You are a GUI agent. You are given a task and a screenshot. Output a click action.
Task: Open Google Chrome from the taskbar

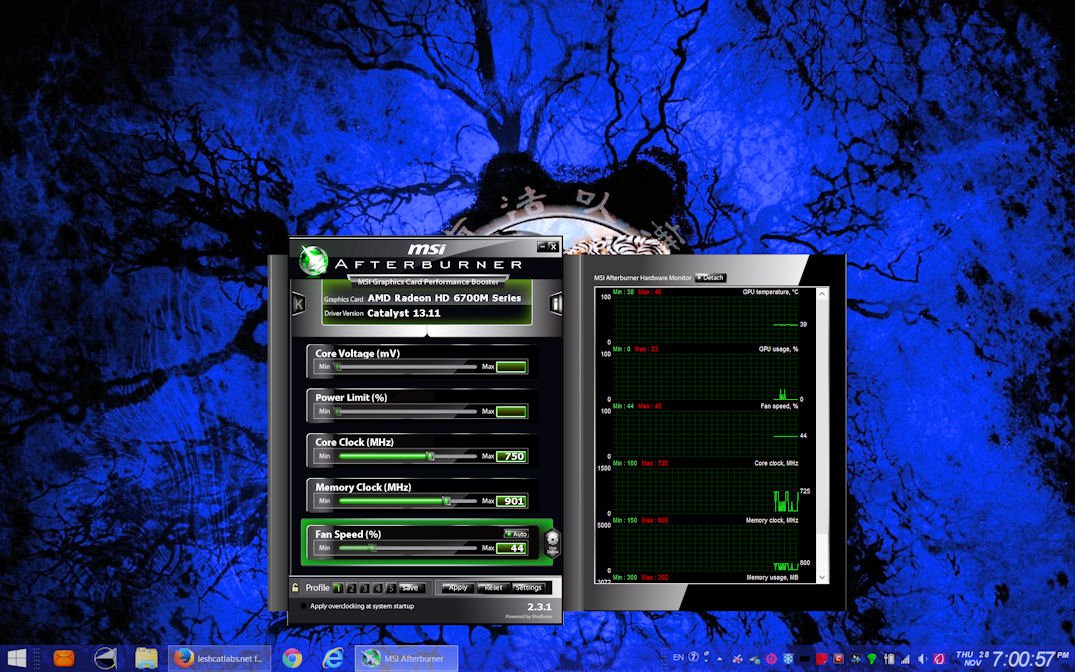[x=292, y=658]
